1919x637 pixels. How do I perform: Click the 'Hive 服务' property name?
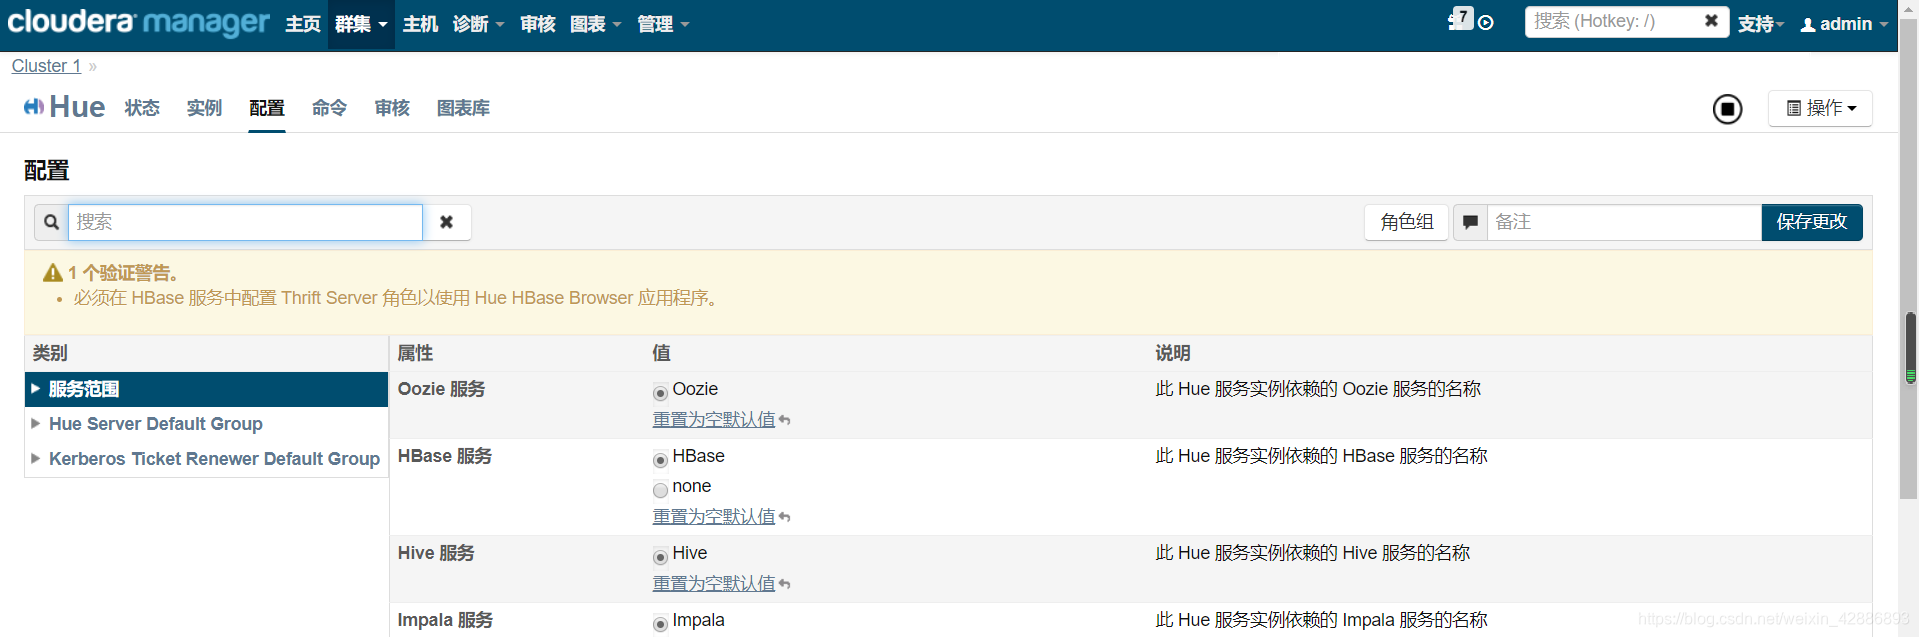coord(436,553)
